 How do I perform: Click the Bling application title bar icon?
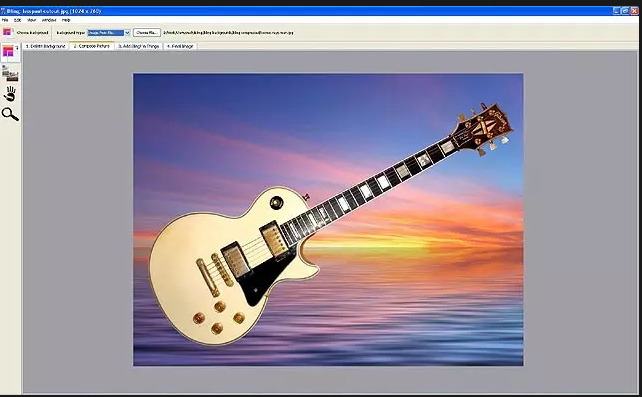pos(3,11)
